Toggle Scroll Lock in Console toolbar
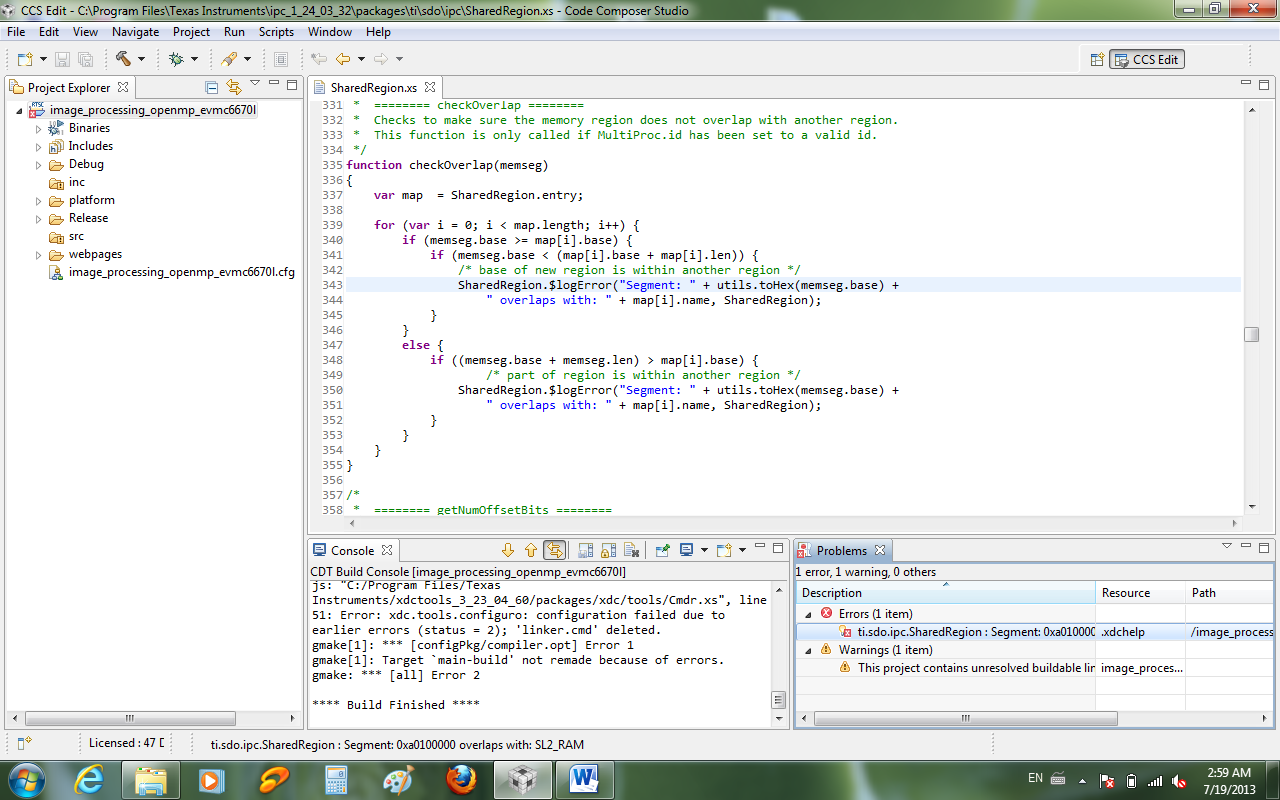This screenshot has height=800, width=1280. [x=608, y=550]
